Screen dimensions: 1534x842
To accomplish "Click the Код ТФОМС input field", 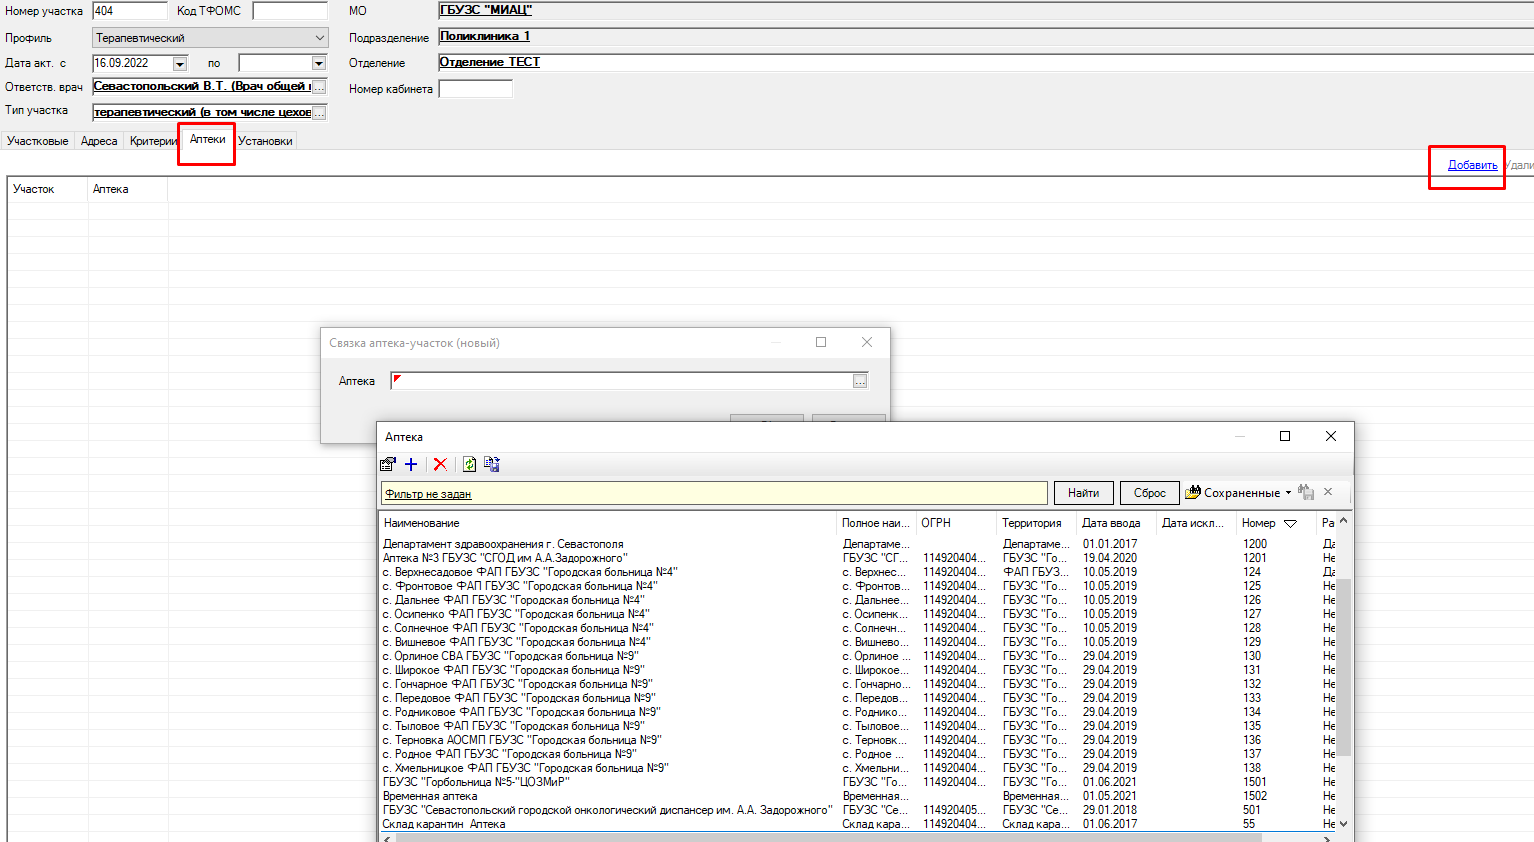I will pos(290,11).
